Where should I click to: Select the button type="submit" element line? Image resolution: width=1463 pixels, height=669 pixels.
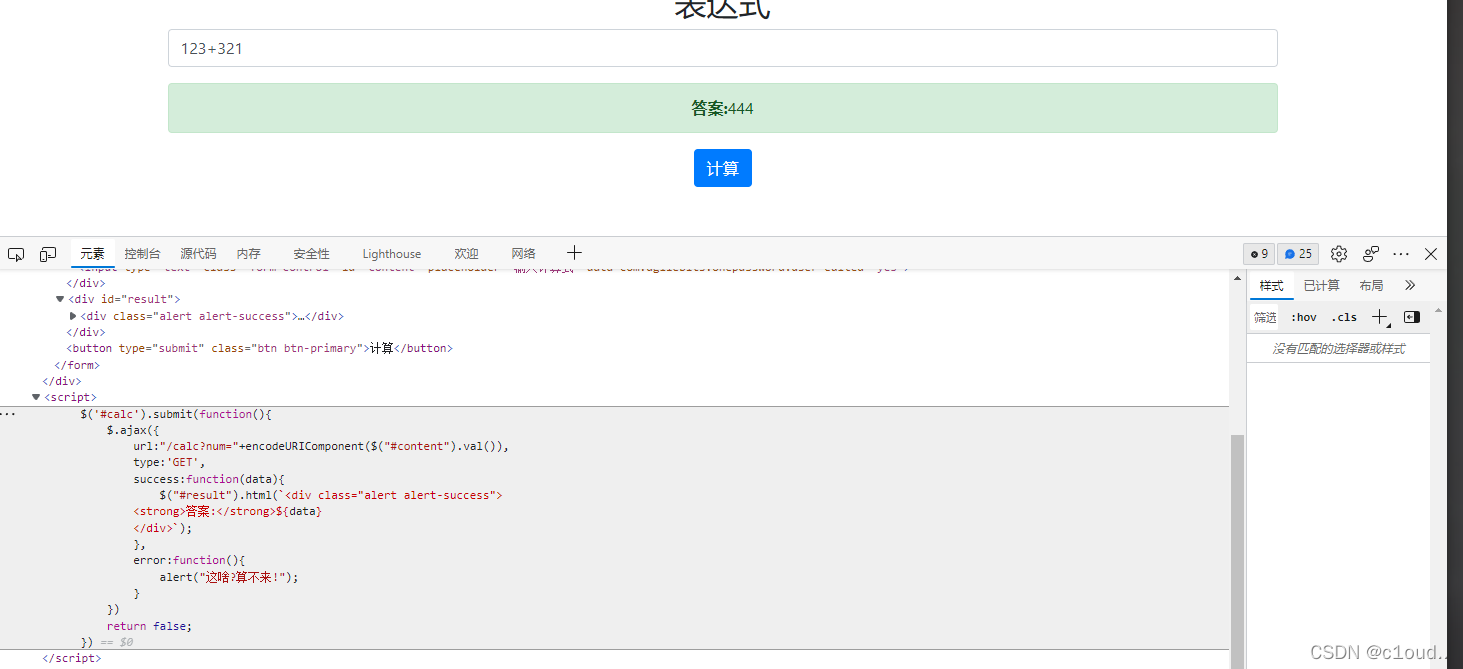click(260, 348)
